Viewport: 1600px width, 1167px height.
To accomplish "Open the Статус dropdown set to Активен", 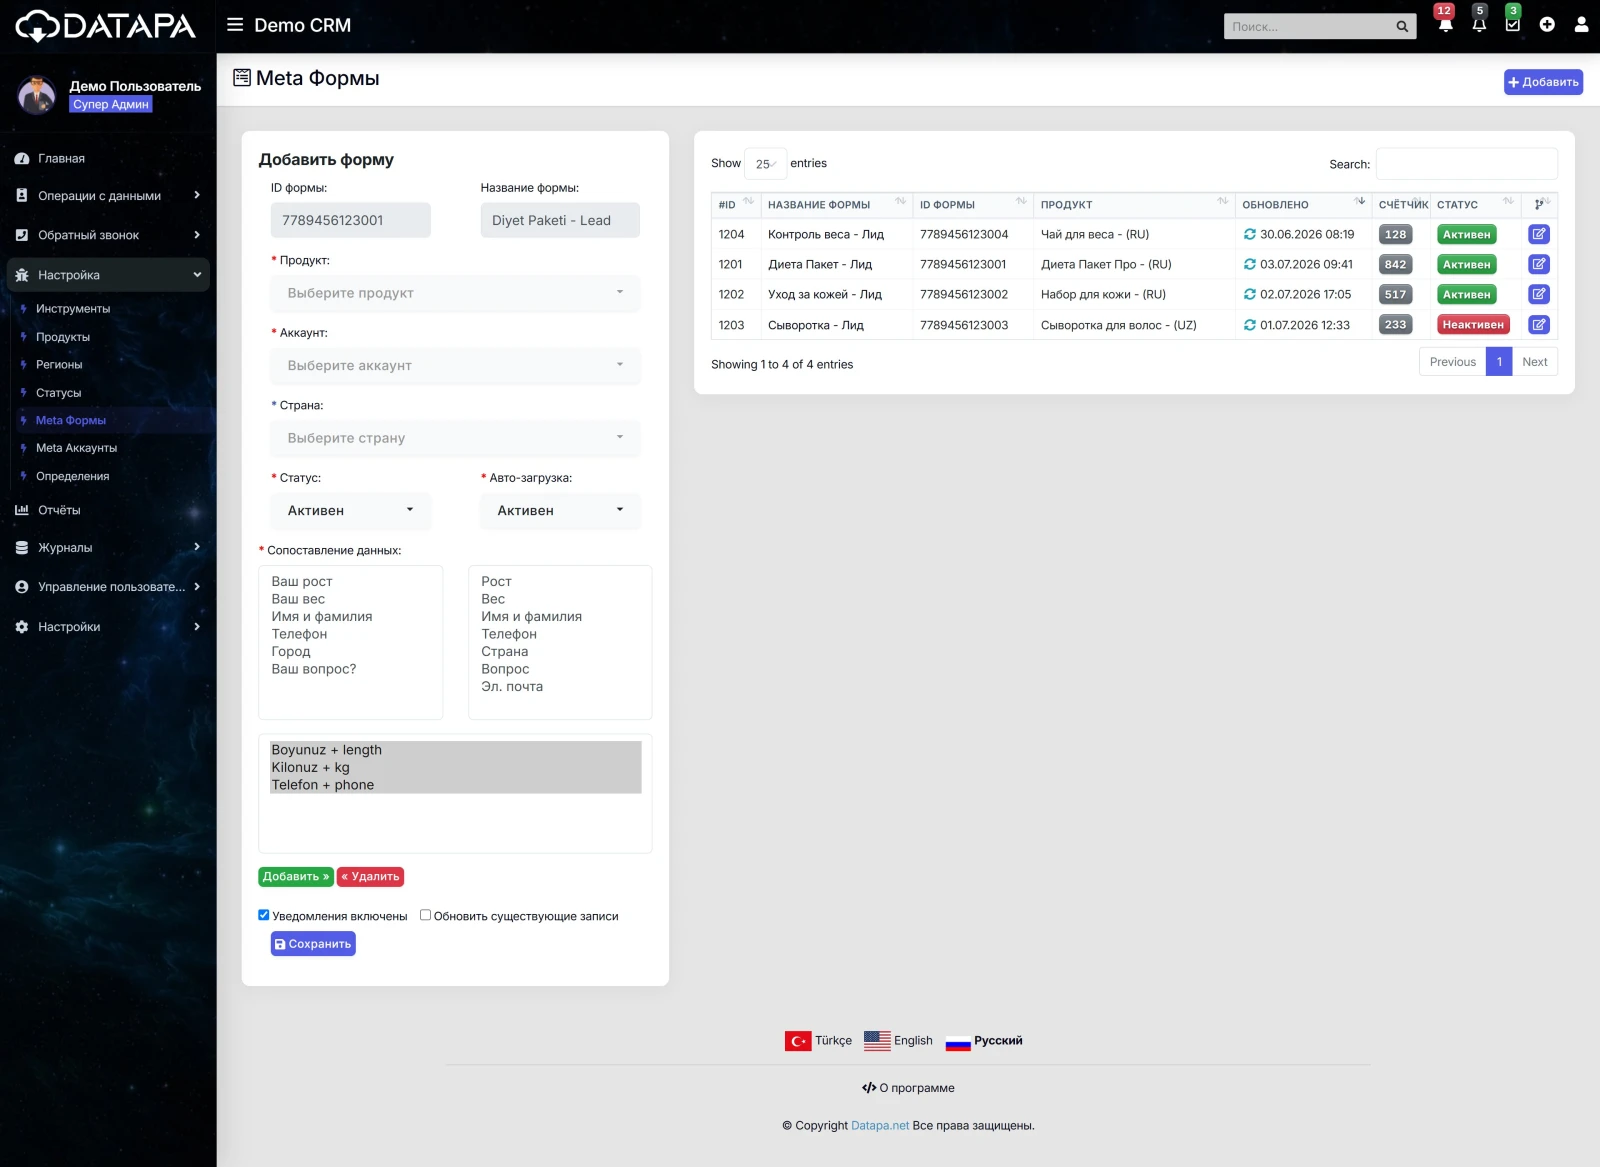I will tap(351, 511).
